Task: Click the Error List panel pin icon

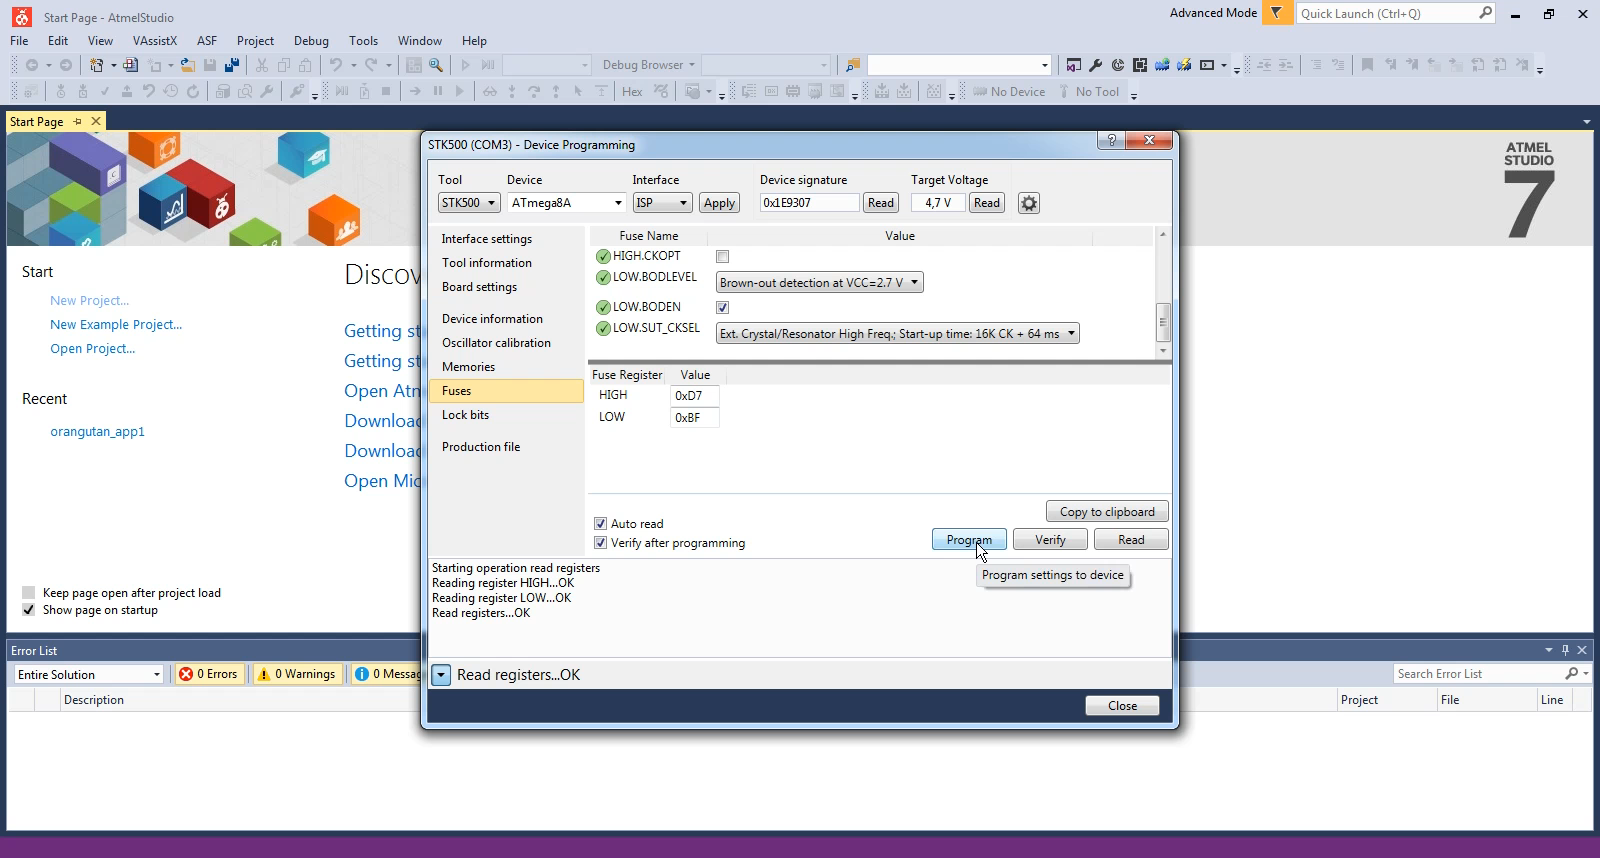Action: pyautogui.click(x=1566, y=650)
